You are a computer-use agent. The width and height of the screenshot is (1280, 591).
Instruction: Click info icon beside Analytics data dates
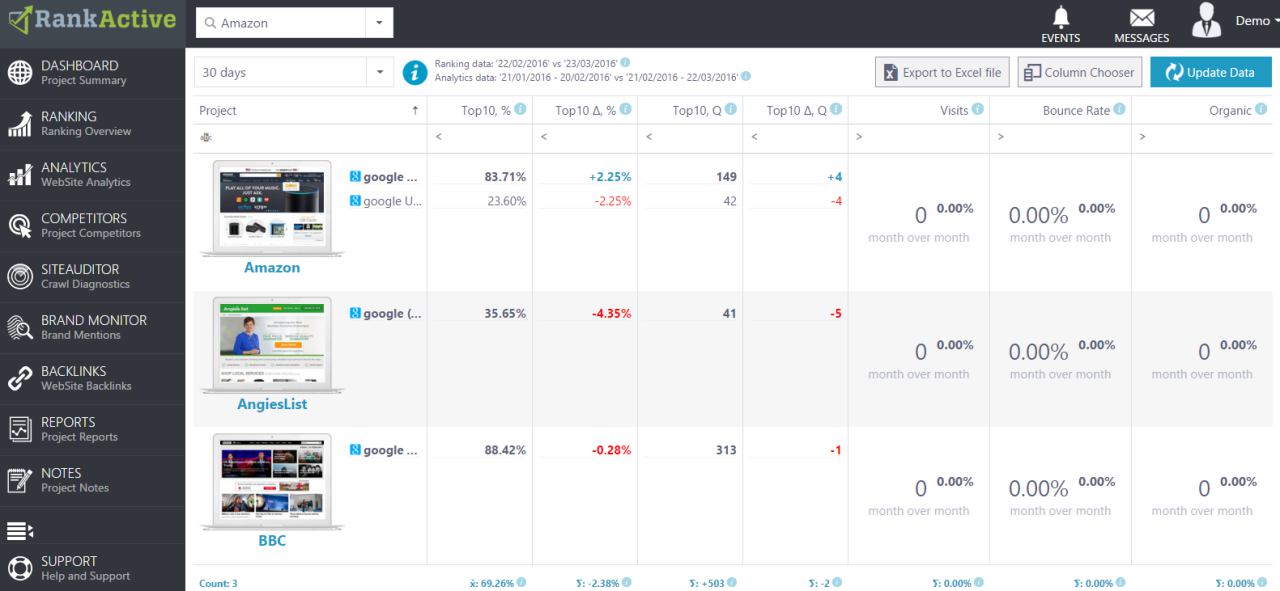[x=746, y=77]
